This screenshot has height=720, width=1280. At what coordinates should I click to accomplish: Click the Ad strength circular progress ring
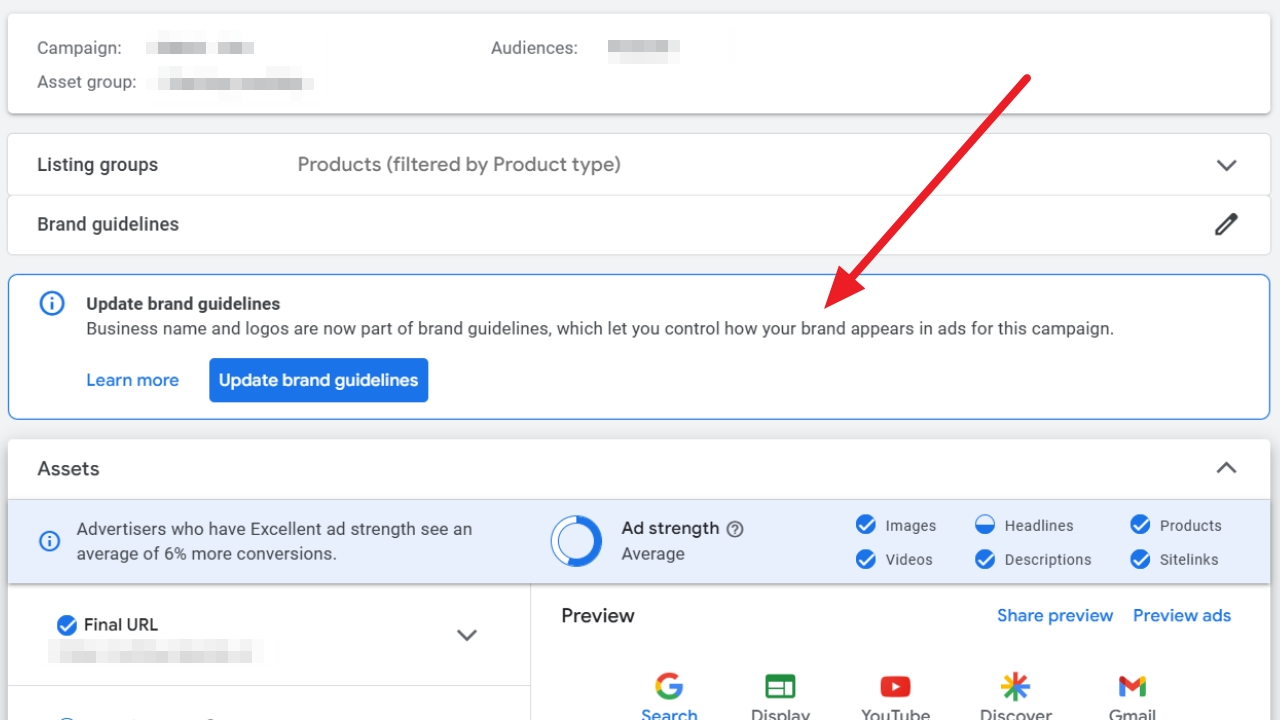point(576,541)
